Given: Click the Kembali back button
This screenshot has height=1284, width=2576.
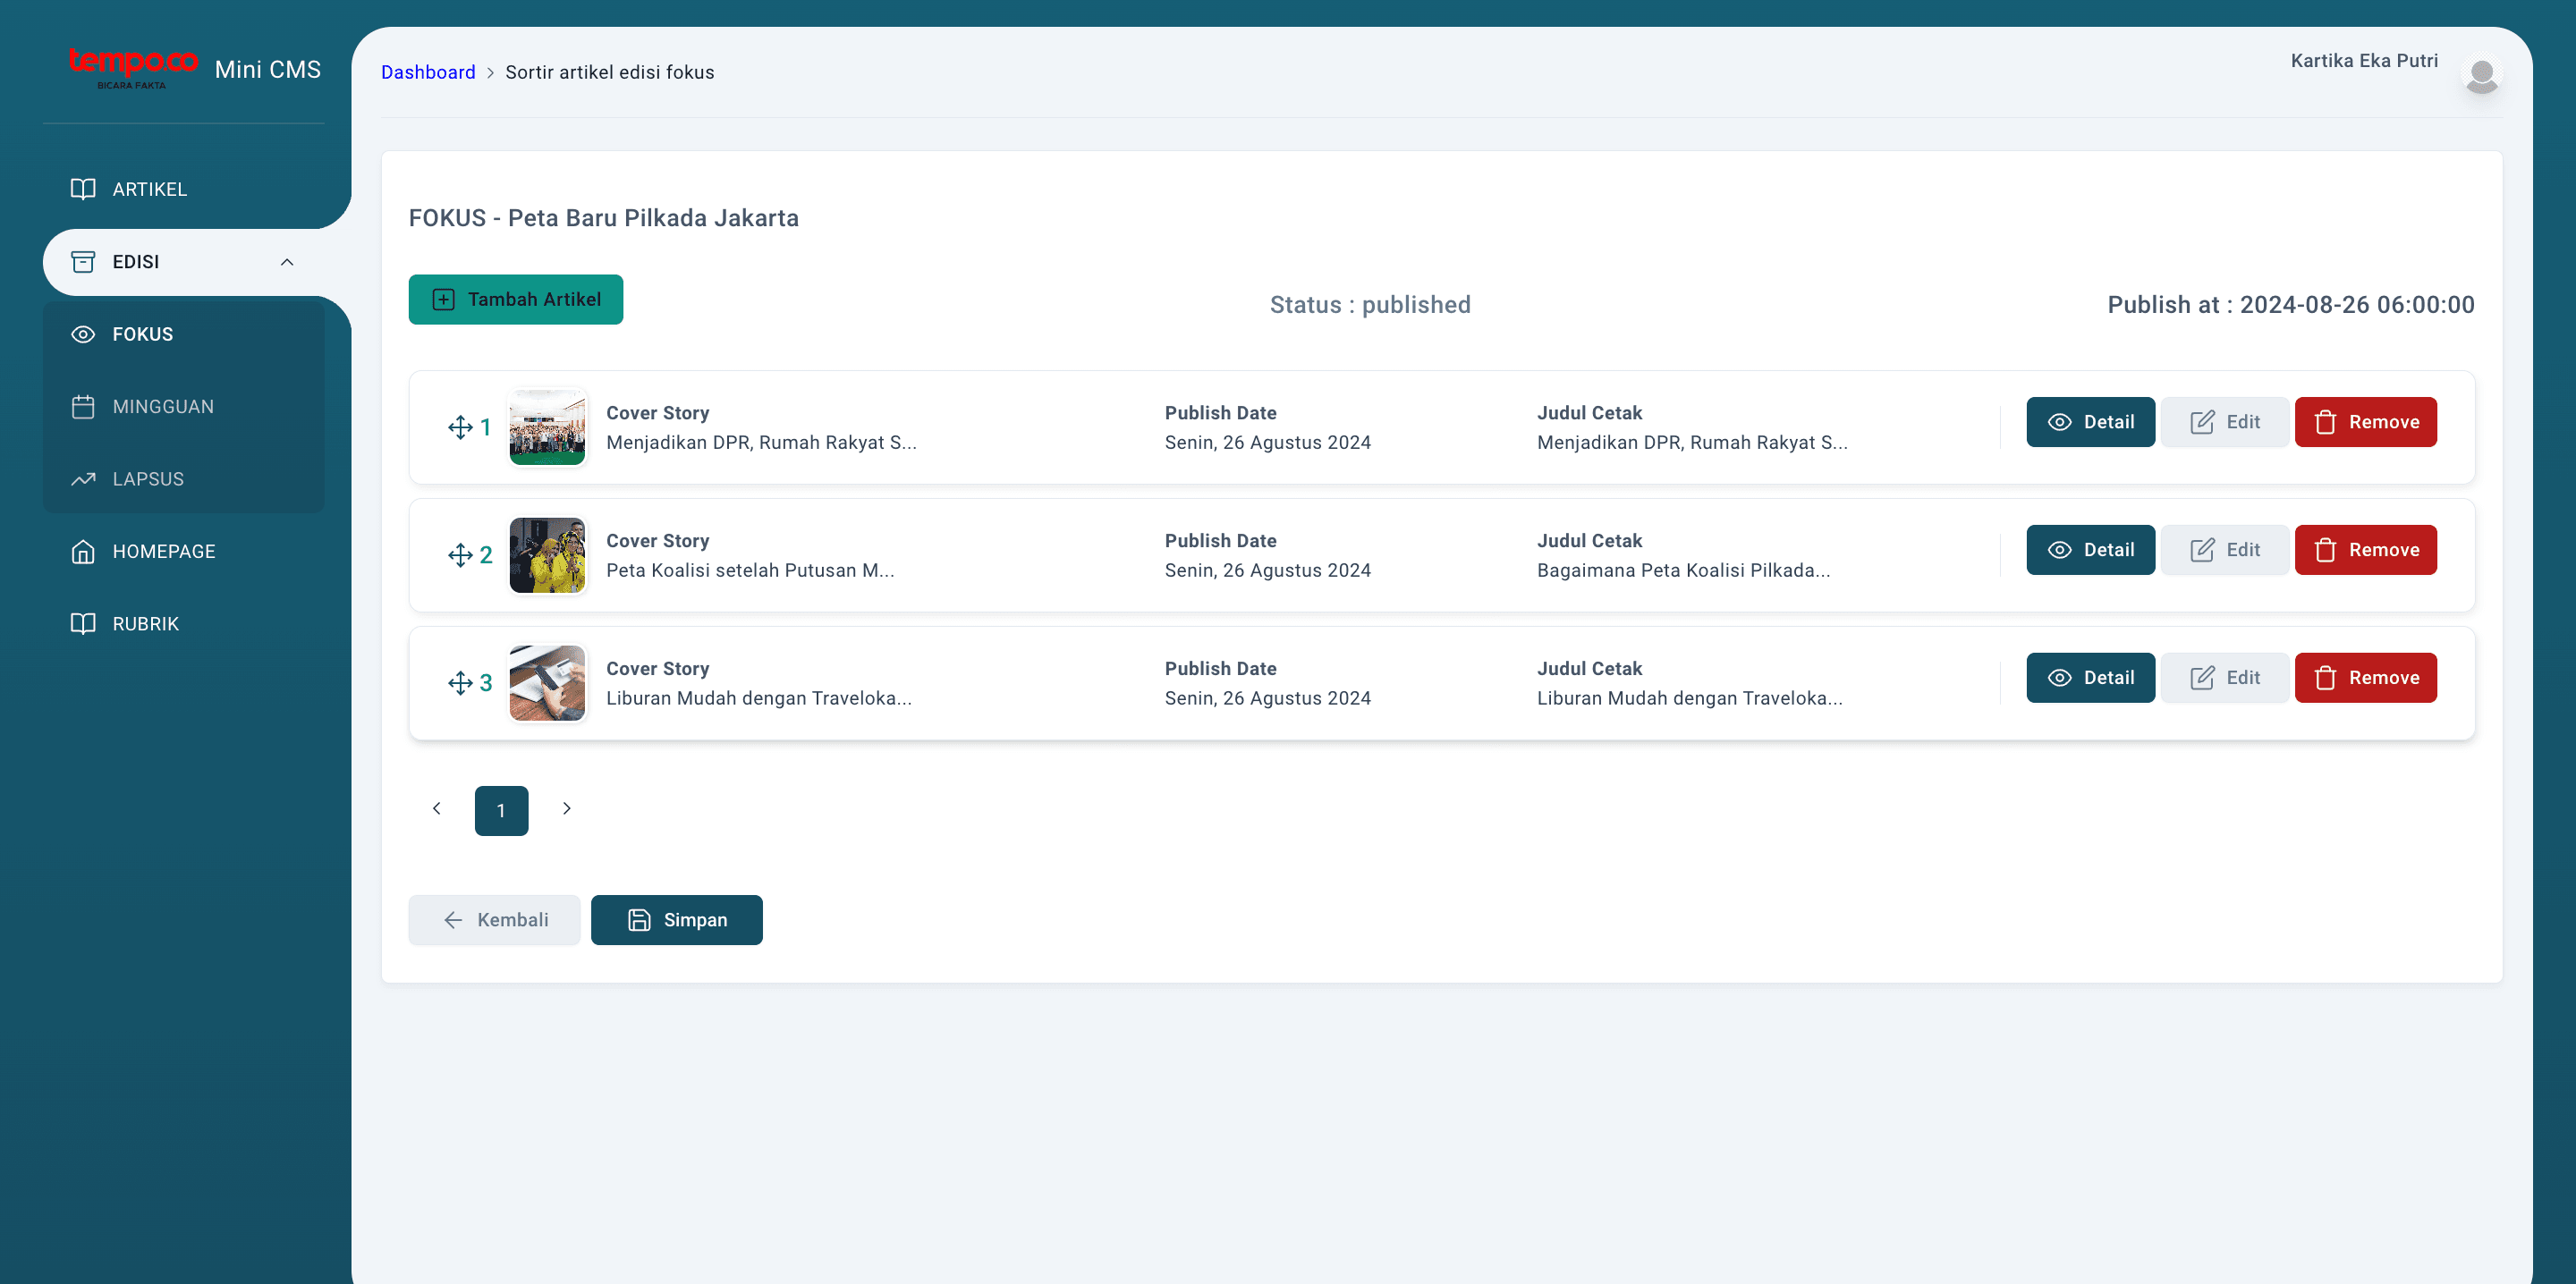Looking at the screenshot, I should [x=494, y=920].
